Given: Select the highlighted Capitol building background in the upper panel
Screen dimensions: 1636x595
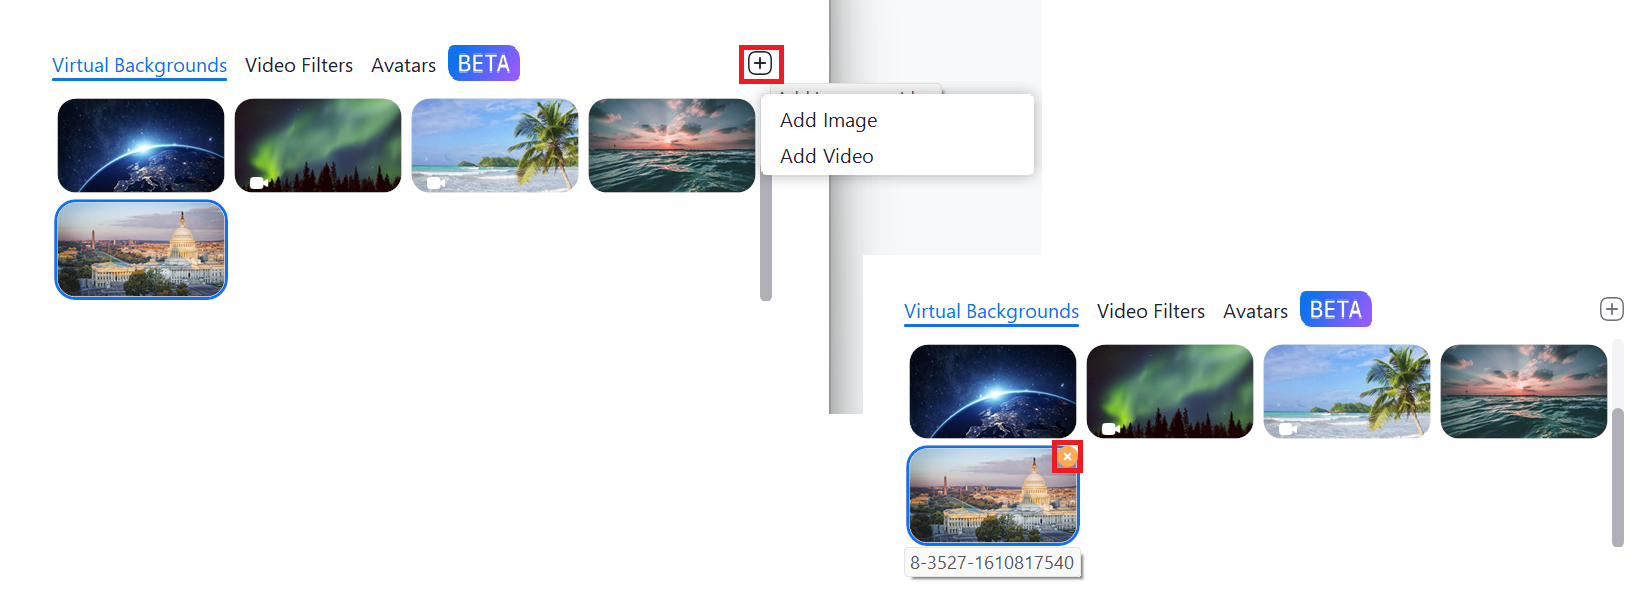Looking at the screenshot, I should click(x=141, y=249).
